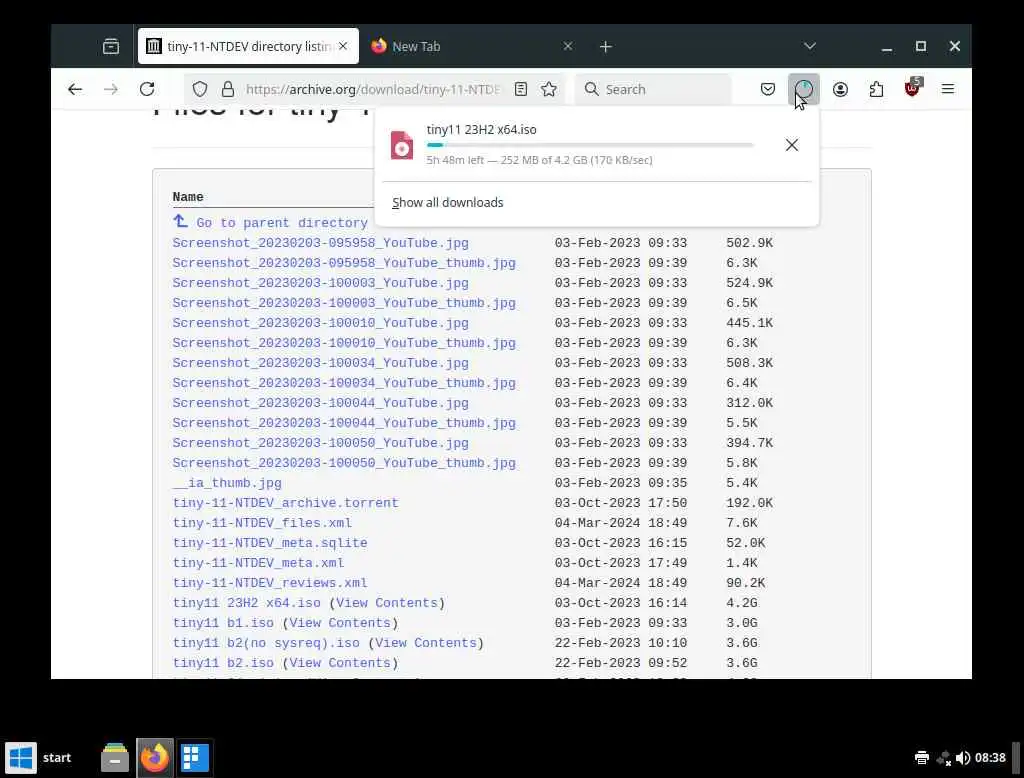
Task: Open the extensions puzzle icon
Action: [876, 89]
